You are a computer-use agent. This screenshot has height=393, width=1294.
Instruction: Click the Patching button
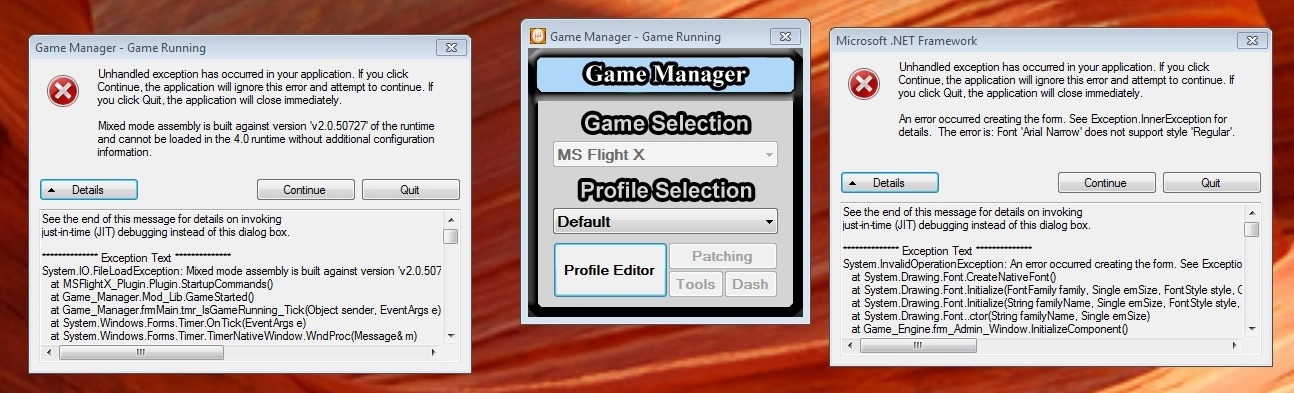coord(722,256)
